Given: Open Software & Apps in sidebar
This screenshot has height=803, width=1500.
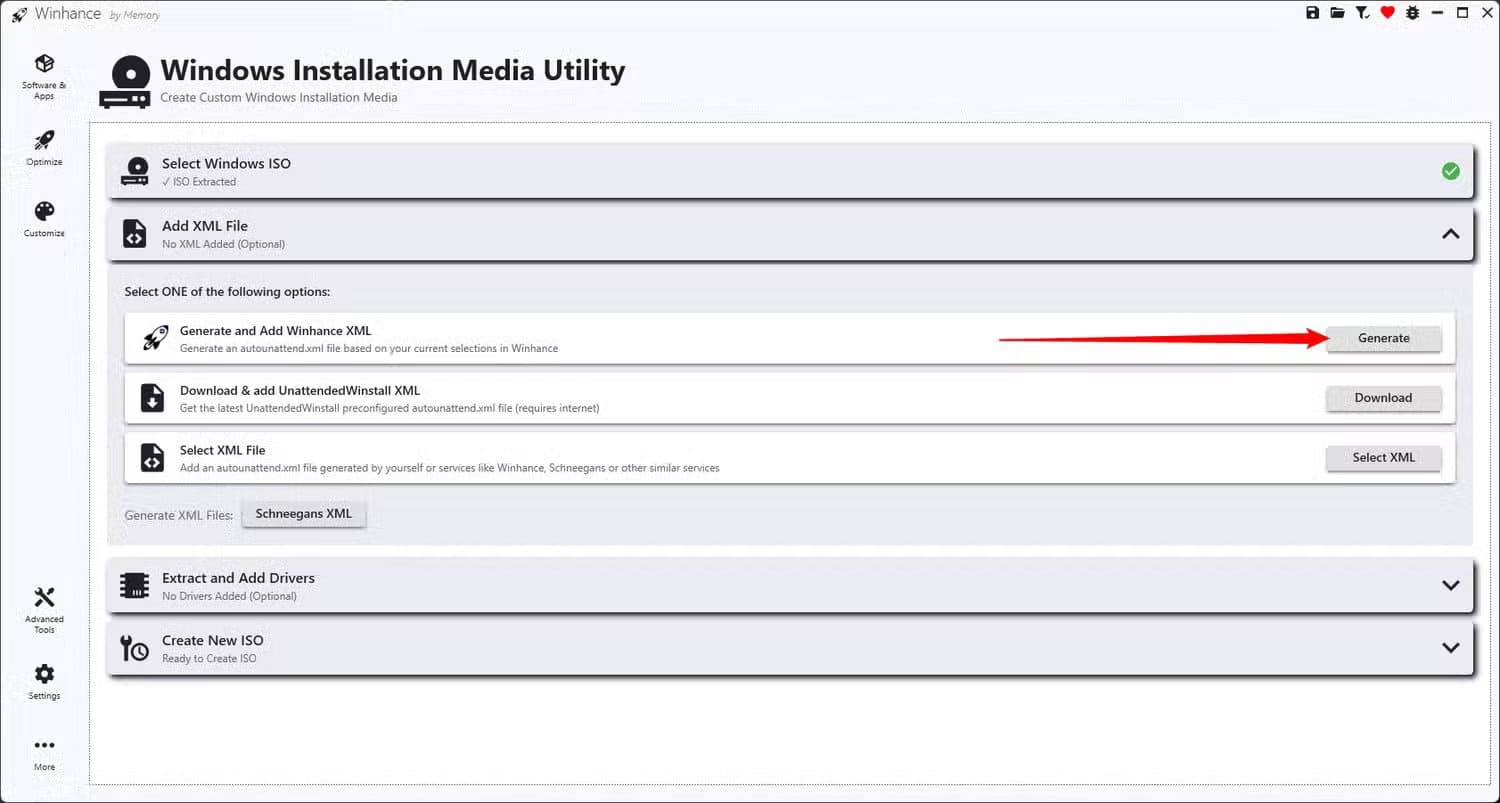Looking at the screenshot, I should coord(44,77).
